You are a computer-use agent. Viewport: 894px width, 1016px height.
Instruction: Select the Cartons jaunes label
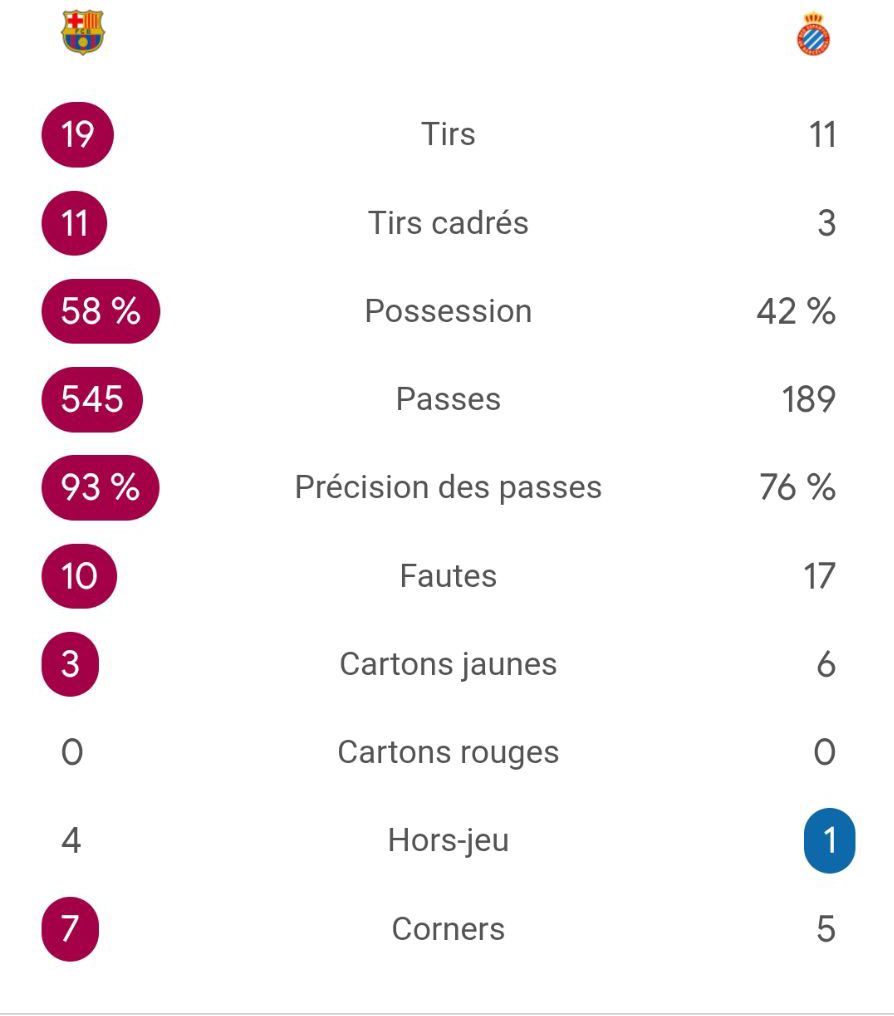(x=448, y=664)
